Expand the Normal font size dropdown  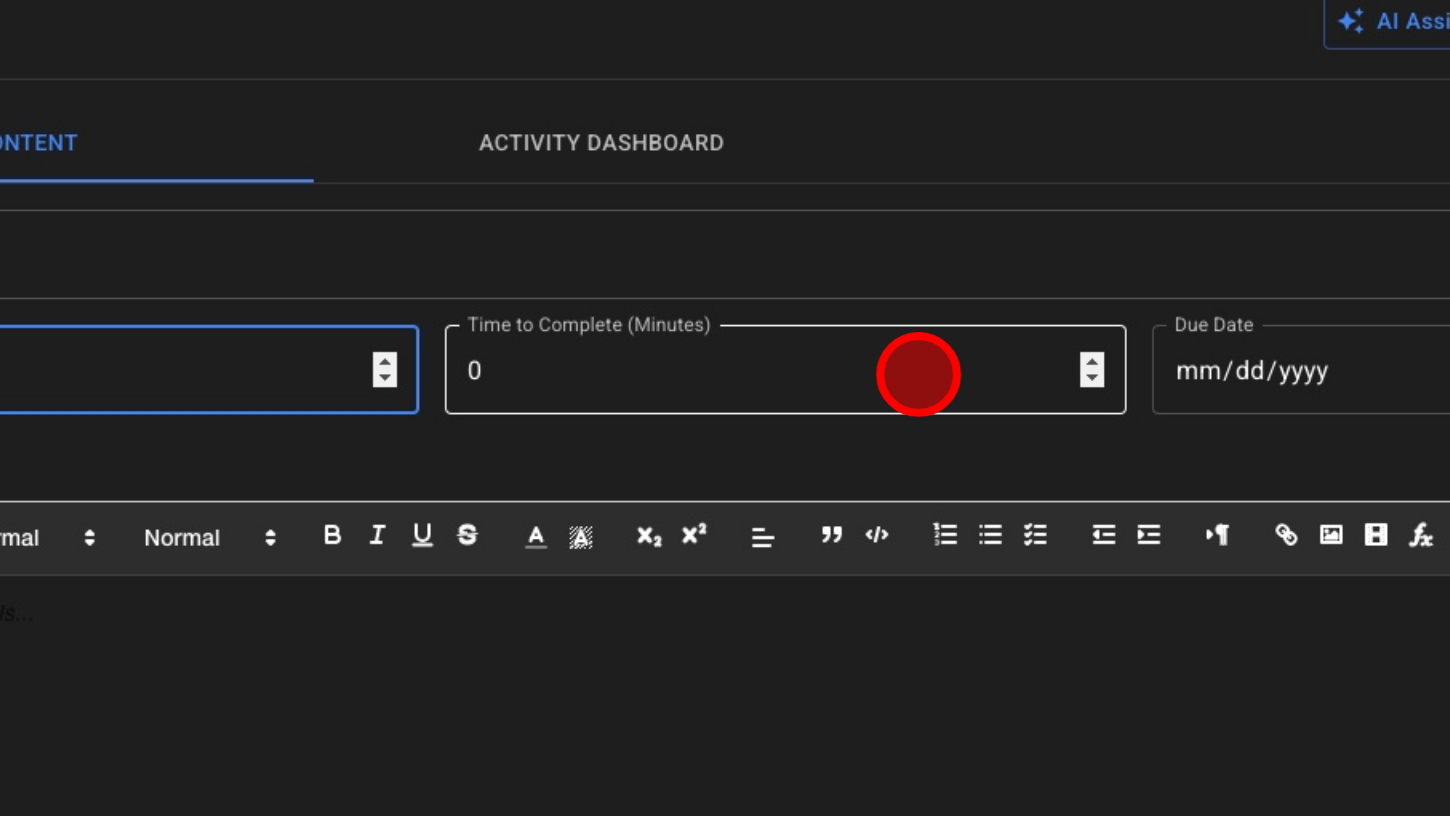click(x=209, y=538)
